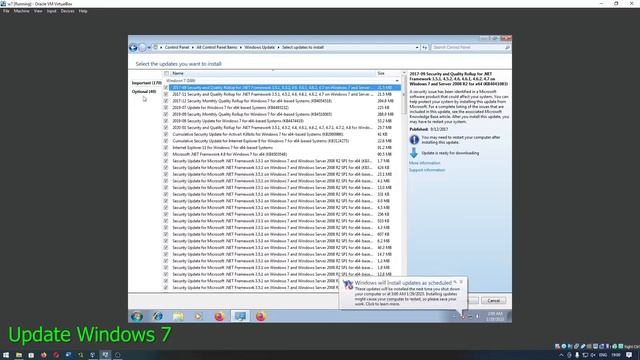Open the address bar history dropdown
The width and height of the screenshot is (640, 360).
coord(417,47)
